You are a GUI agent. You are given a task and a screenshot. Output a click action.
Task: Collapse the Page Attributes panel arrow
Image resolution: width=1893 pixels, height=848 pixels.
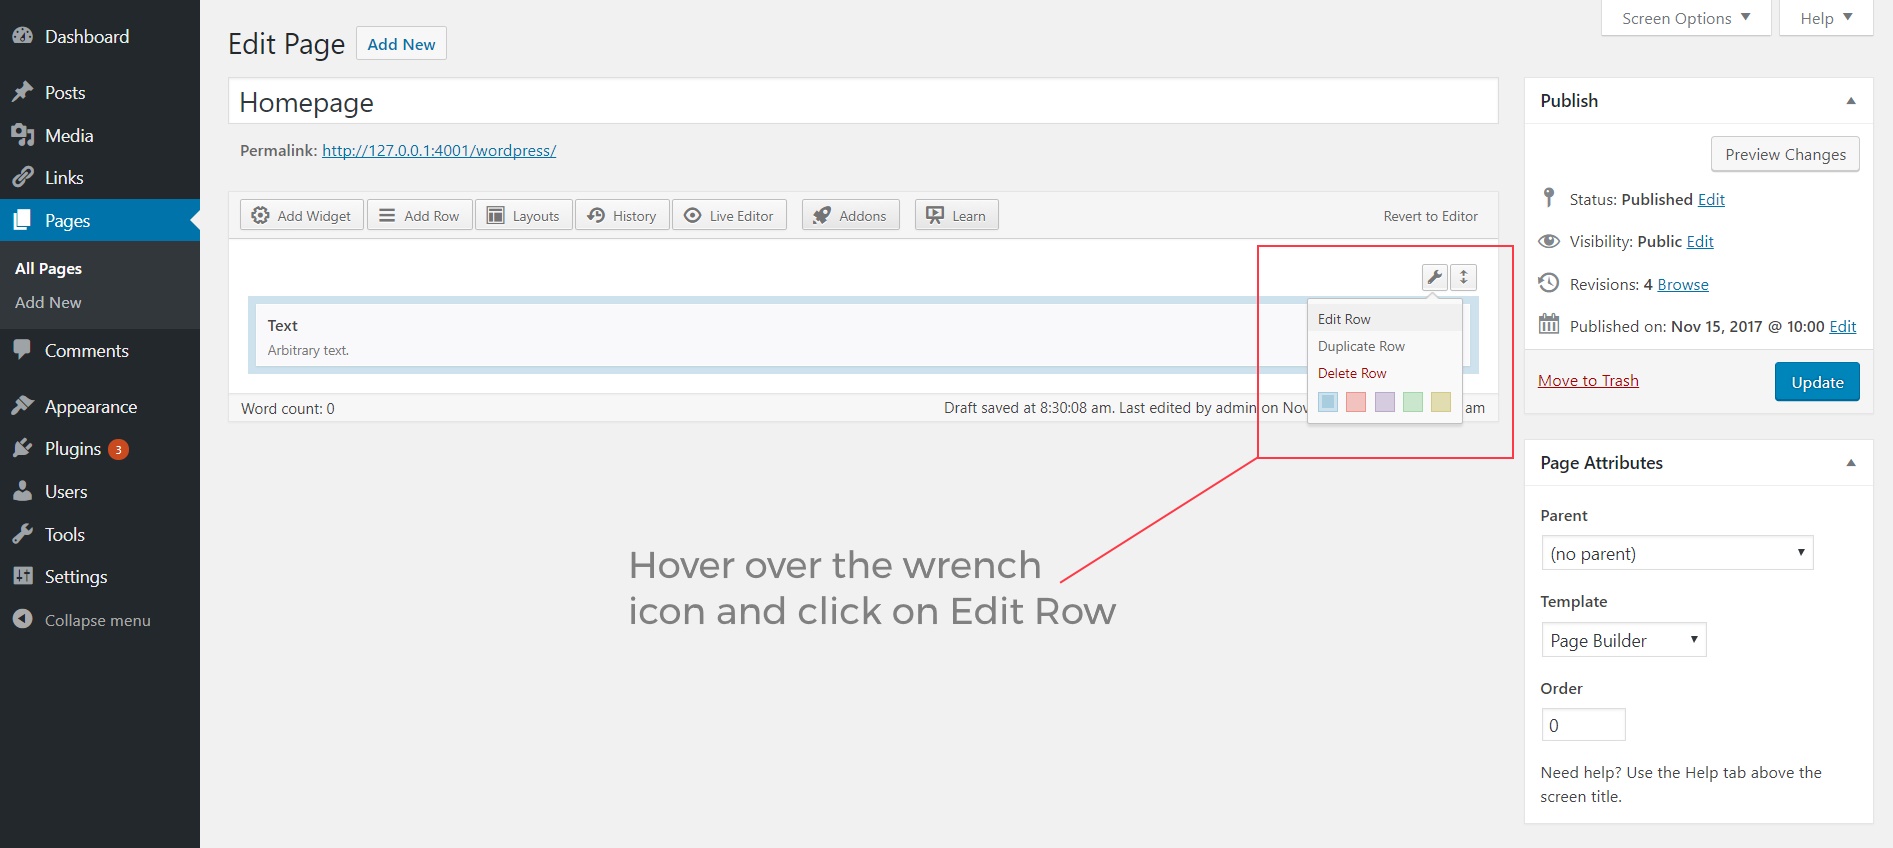point(1851,463)
